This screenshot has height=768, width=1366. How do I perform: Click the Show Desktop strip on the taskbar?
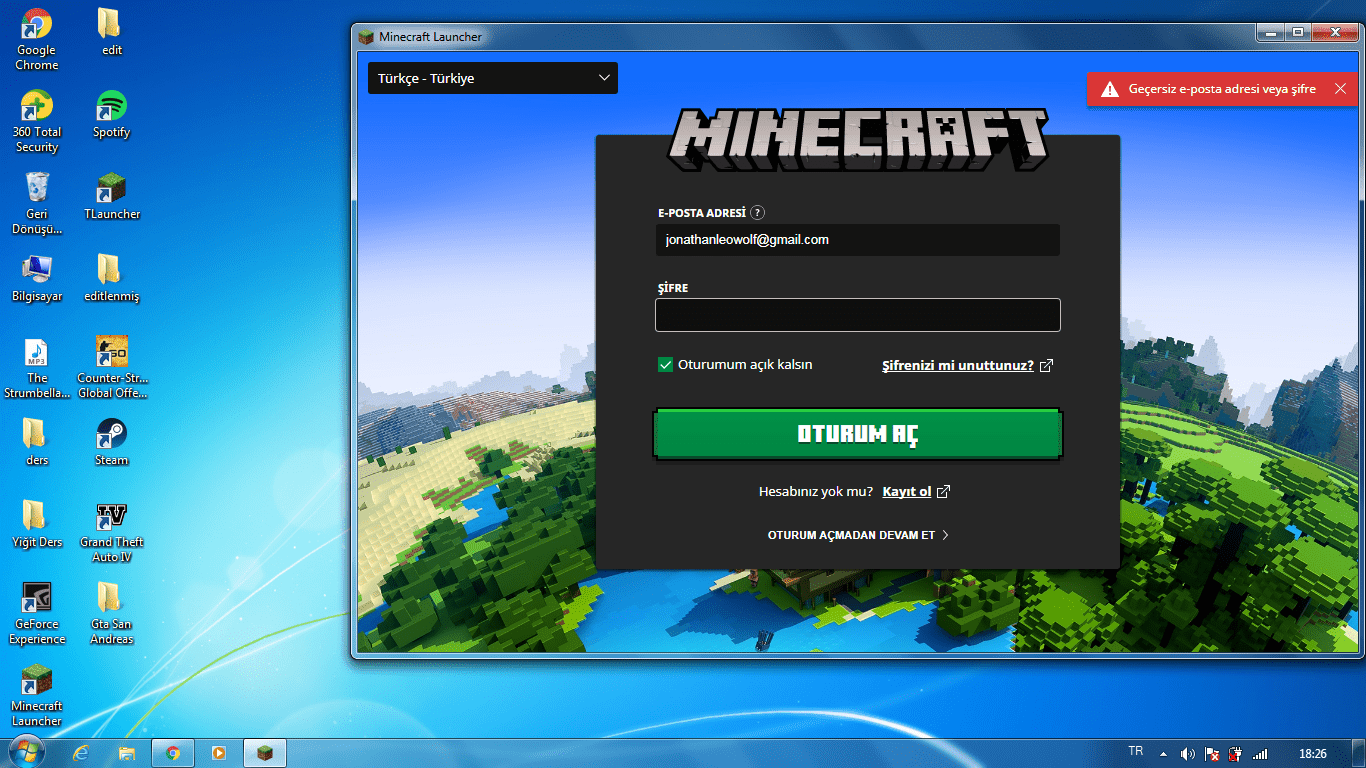click(x=1359, y=753)
